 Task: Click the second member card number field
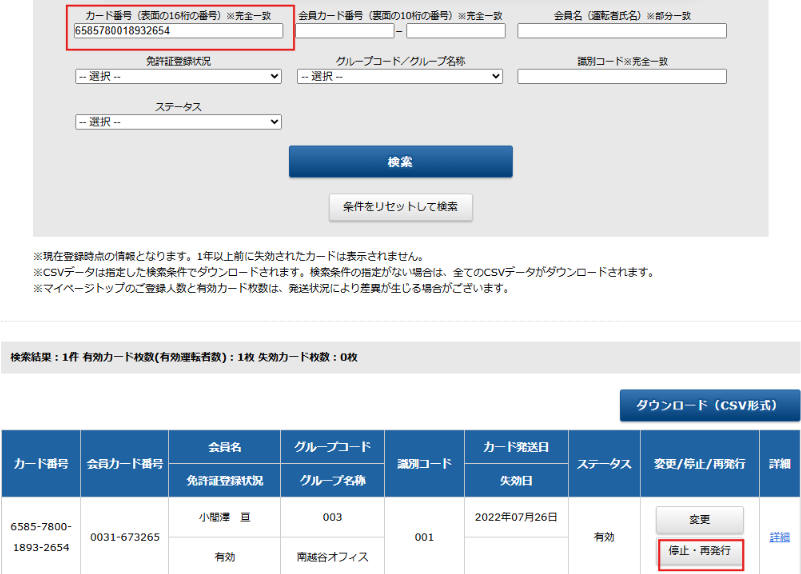(x=455, y=31)
